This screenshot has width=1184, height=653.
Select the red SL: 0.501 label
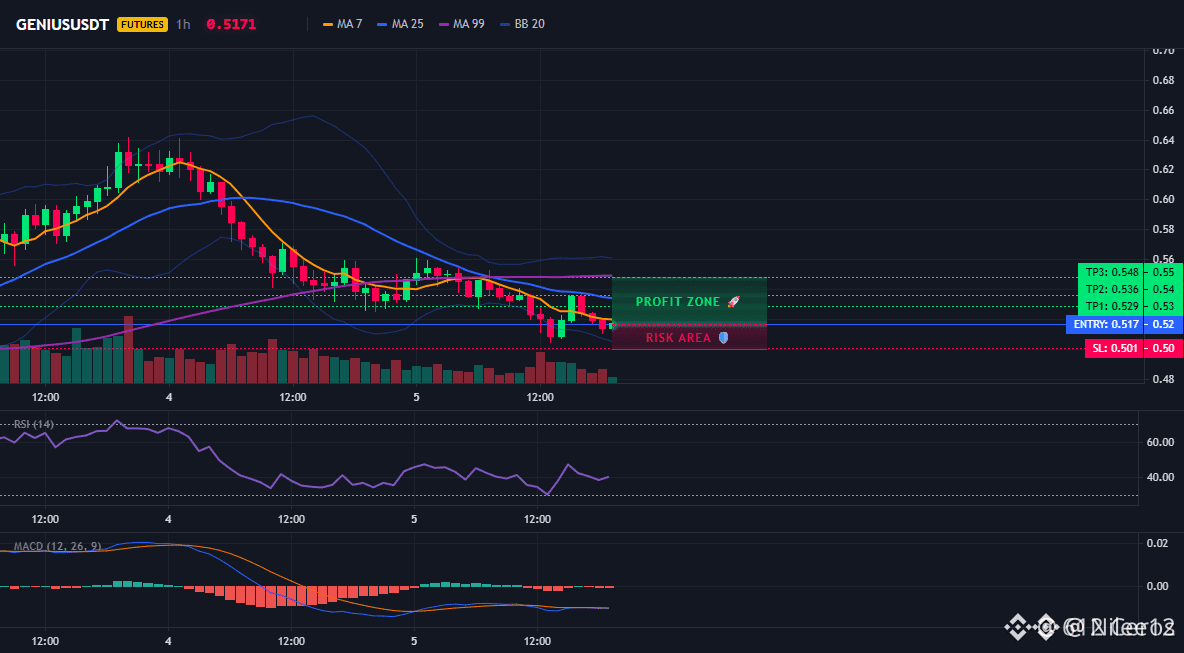1114,348
